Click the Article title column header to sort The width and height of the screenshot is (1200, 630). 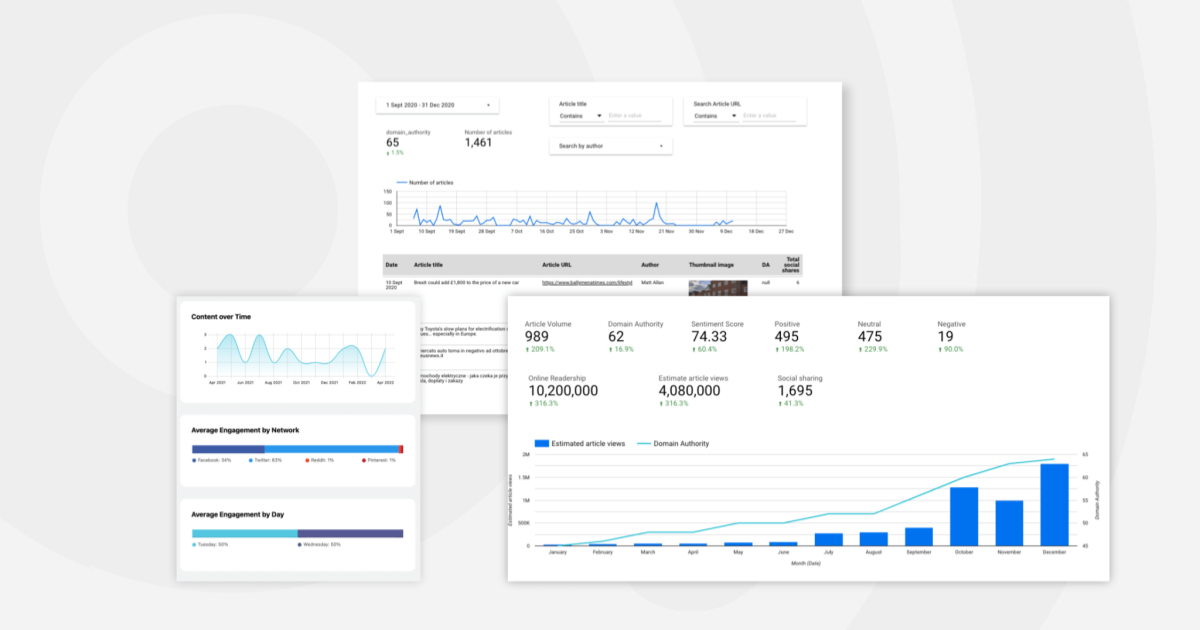click(x=429, y=265)
